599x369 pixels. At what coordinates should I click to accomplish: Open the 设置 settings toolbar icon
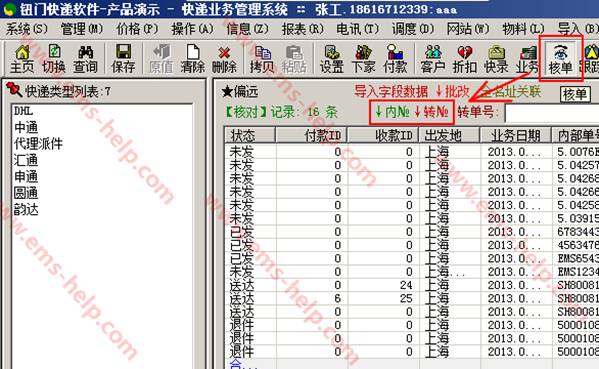click(332, 59)
